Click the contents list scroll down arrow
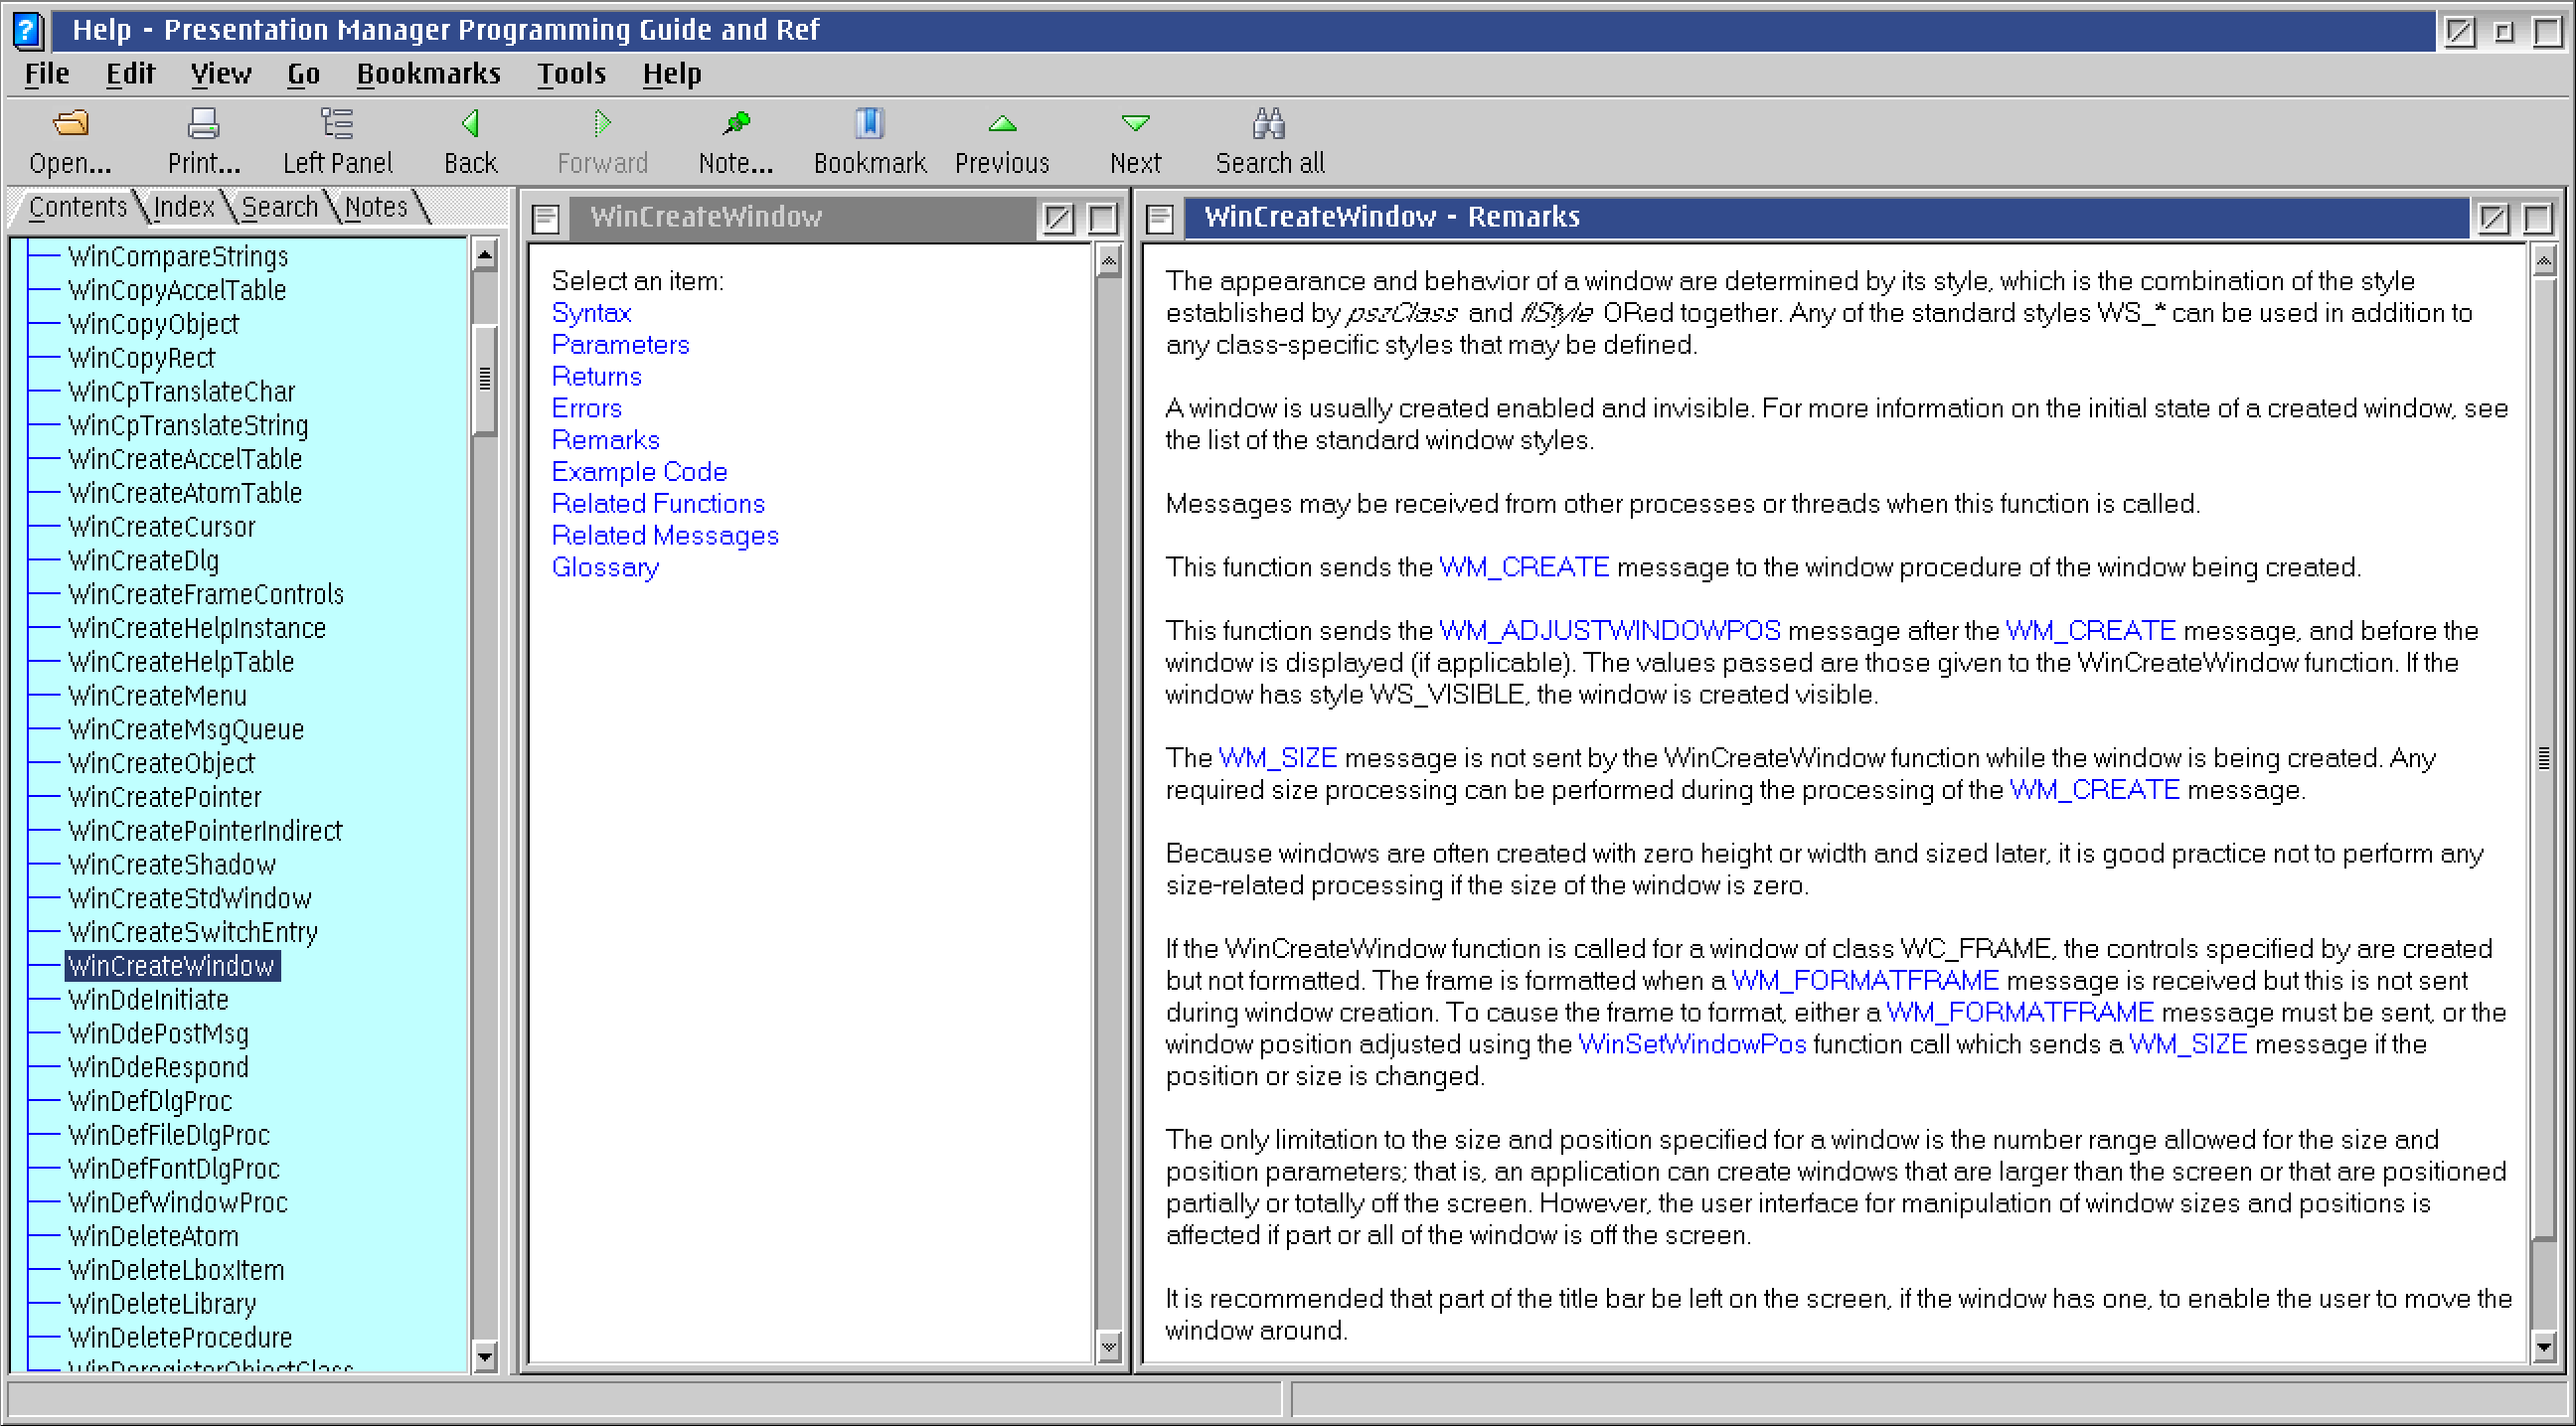 tap(485, 1357)
